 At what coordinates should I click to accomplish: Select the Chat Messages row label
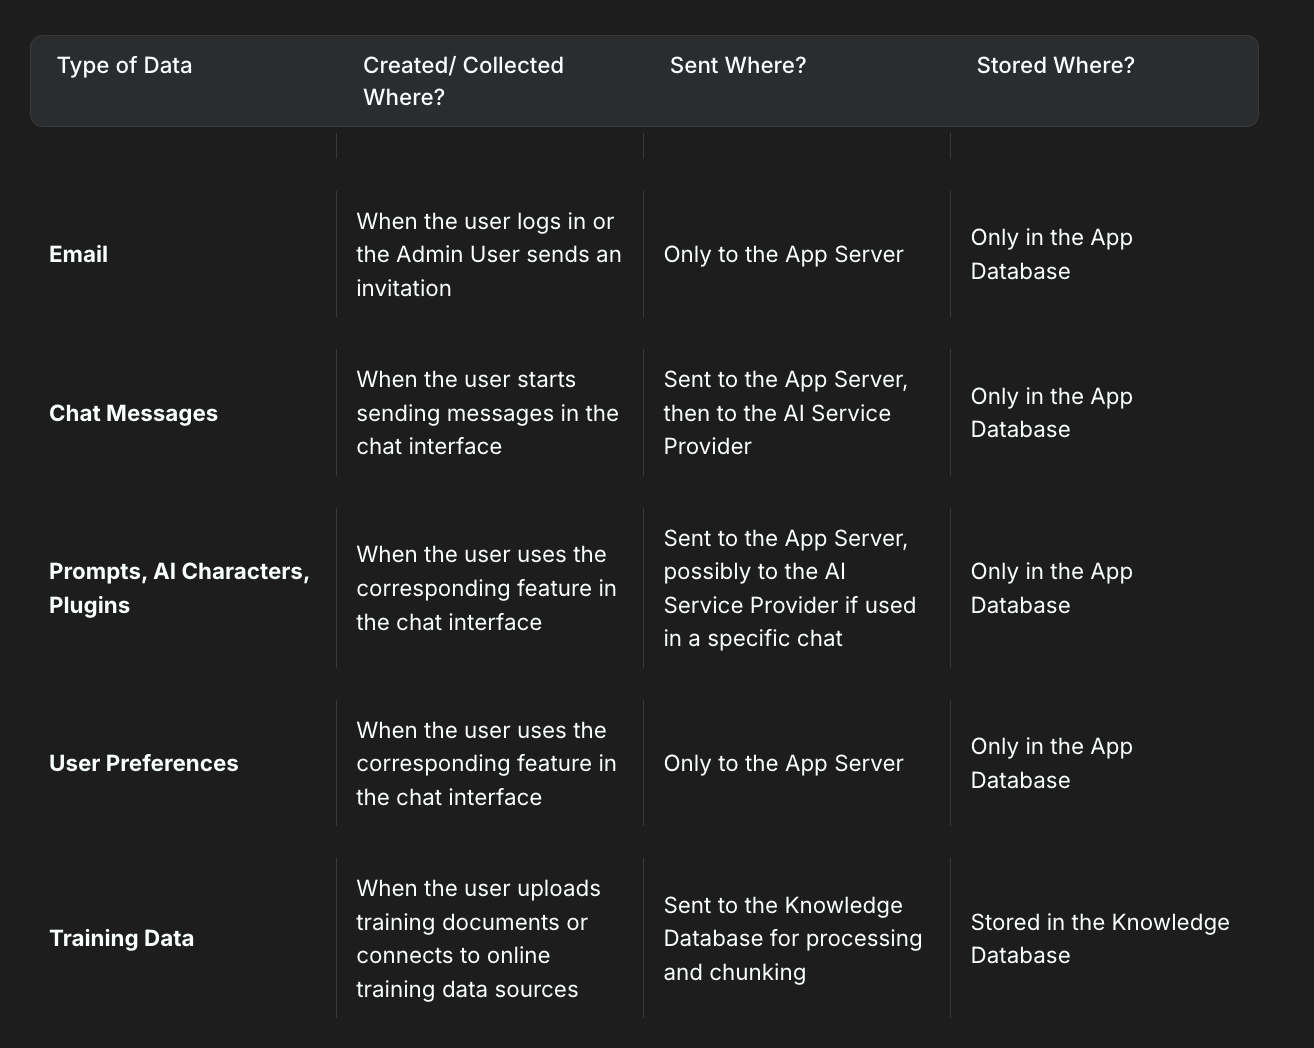tap(133, 413)
